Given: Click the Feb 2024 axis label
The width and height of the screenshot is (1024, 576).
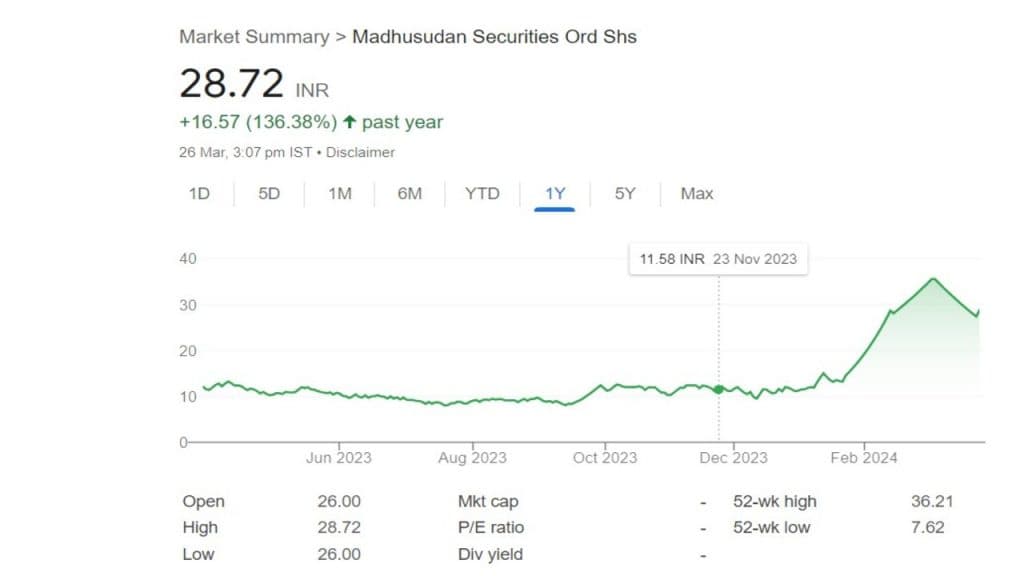Looking at the screenshot, I should [x=864, y=458].
